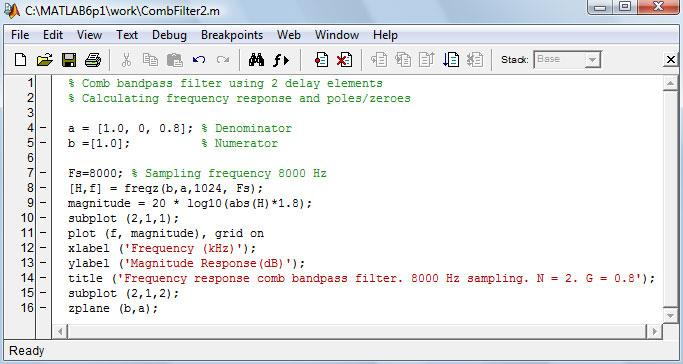683x364 pixels.
Task: Click the breakpoint dash on line 8
Action: [43, 188]
